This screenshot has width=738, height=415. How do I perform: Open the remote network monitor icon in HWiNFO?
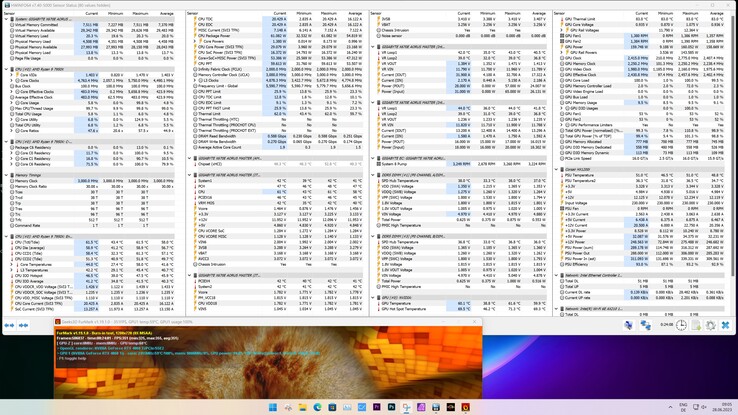(629, 325)
